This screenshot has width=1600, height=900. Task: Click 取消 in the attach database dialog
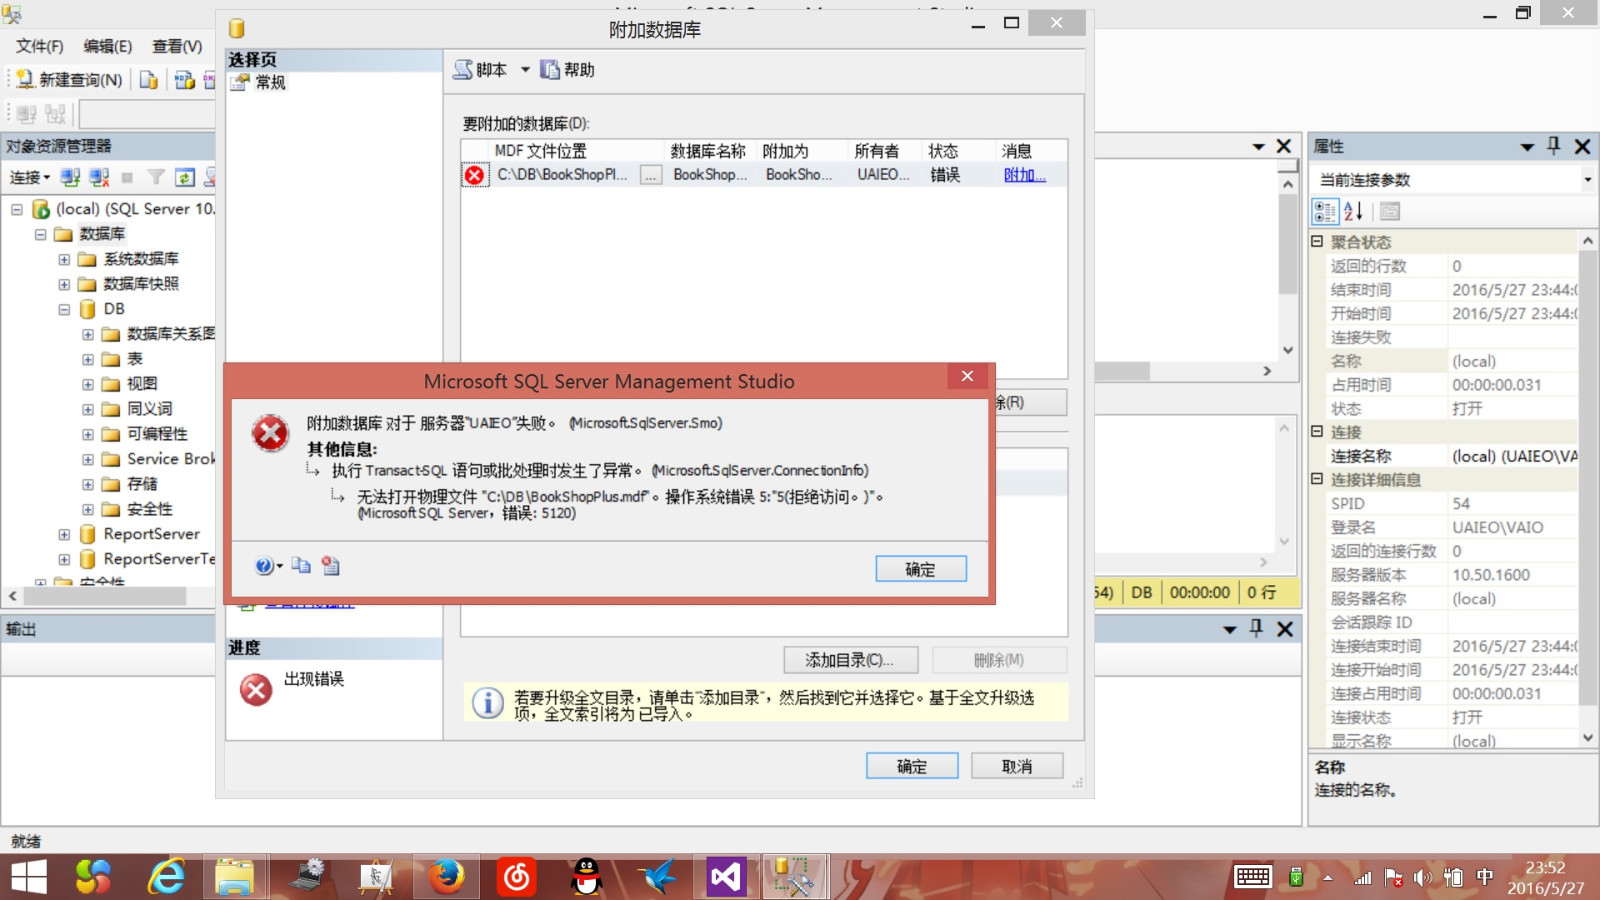[x=1017, y=766]
